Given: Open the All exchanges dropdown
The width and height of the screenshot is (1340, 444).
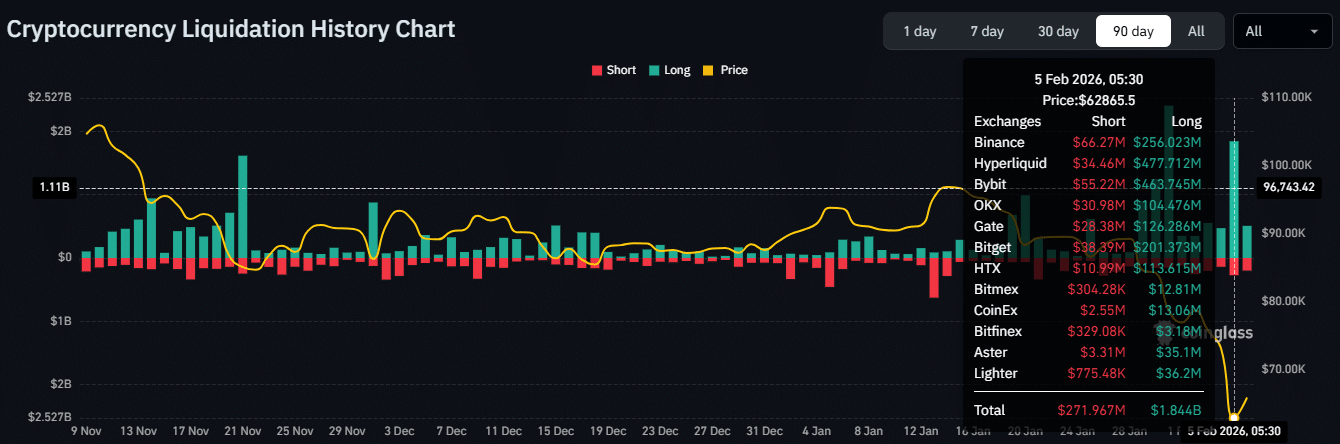Looking at the screenshot, I should tap(1281, 31).
